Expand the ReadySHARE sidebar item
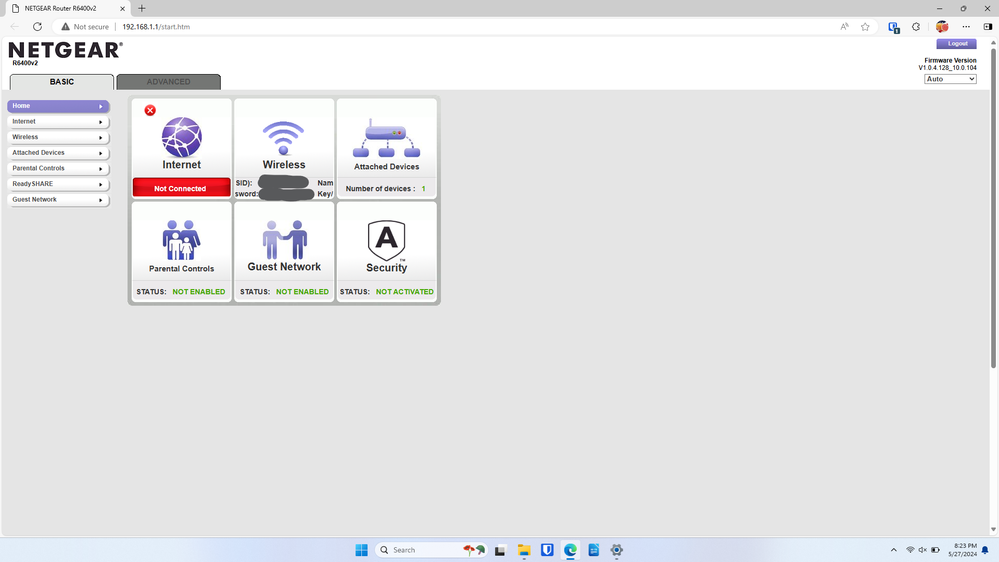999x562 pixels. point(57,184)
